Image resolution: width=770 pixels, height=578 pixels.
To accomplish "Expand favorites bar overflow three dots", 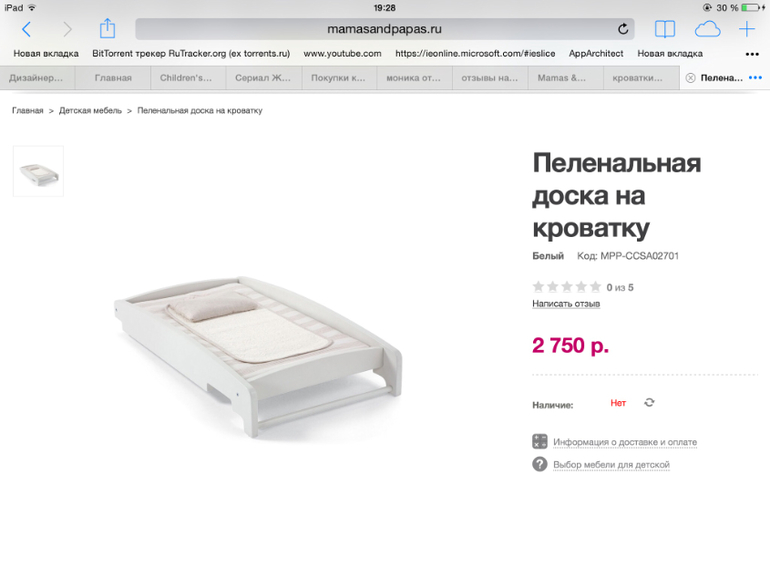I will tap(752, 54).
